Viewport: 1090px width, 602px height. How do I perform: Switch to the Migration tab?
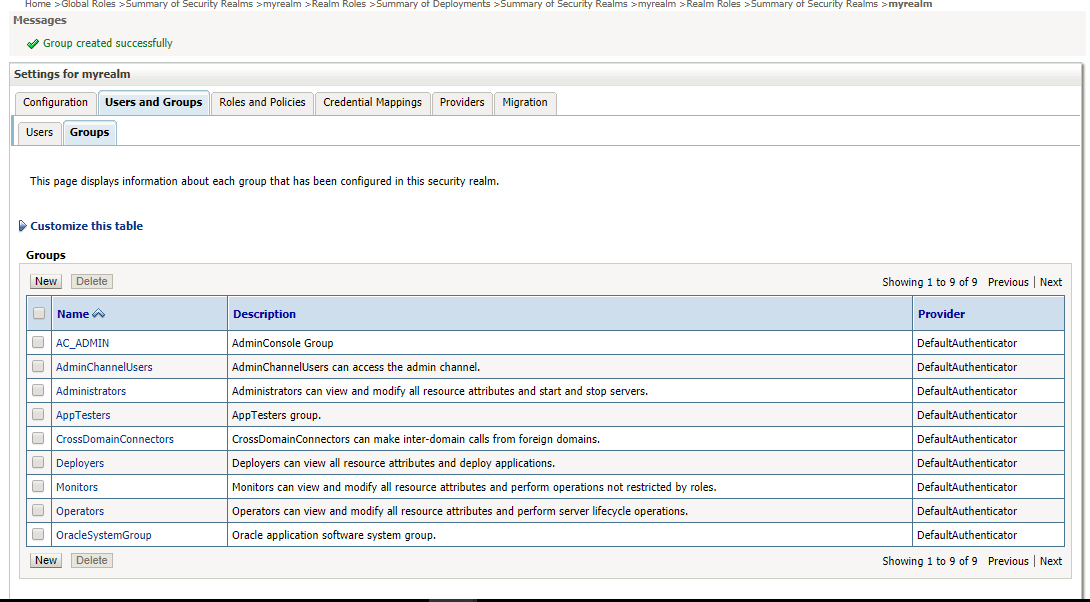(525, 102)
